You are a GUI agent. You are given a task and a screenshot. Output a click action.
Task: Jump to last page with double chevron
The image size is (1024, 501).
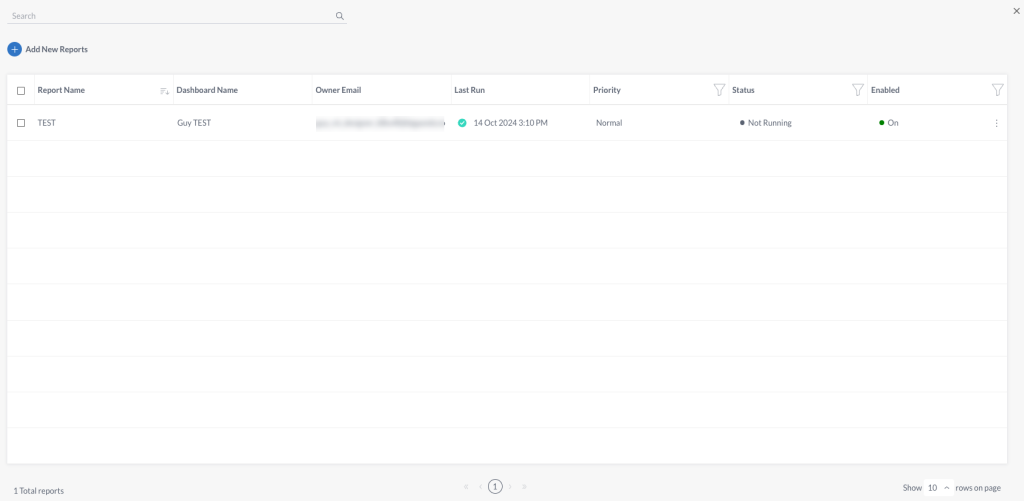(x=524, y=487)
